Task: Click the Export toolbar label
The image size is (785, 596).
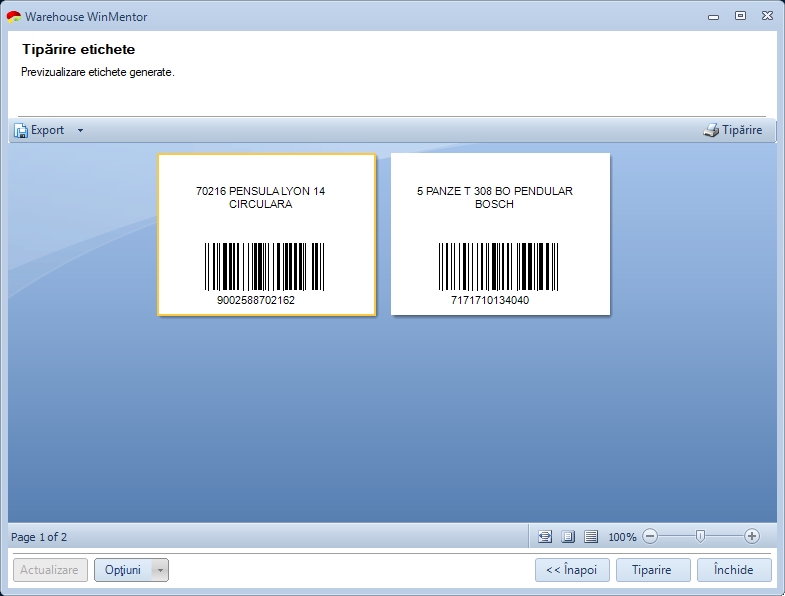Action: [x=48, y=130]
